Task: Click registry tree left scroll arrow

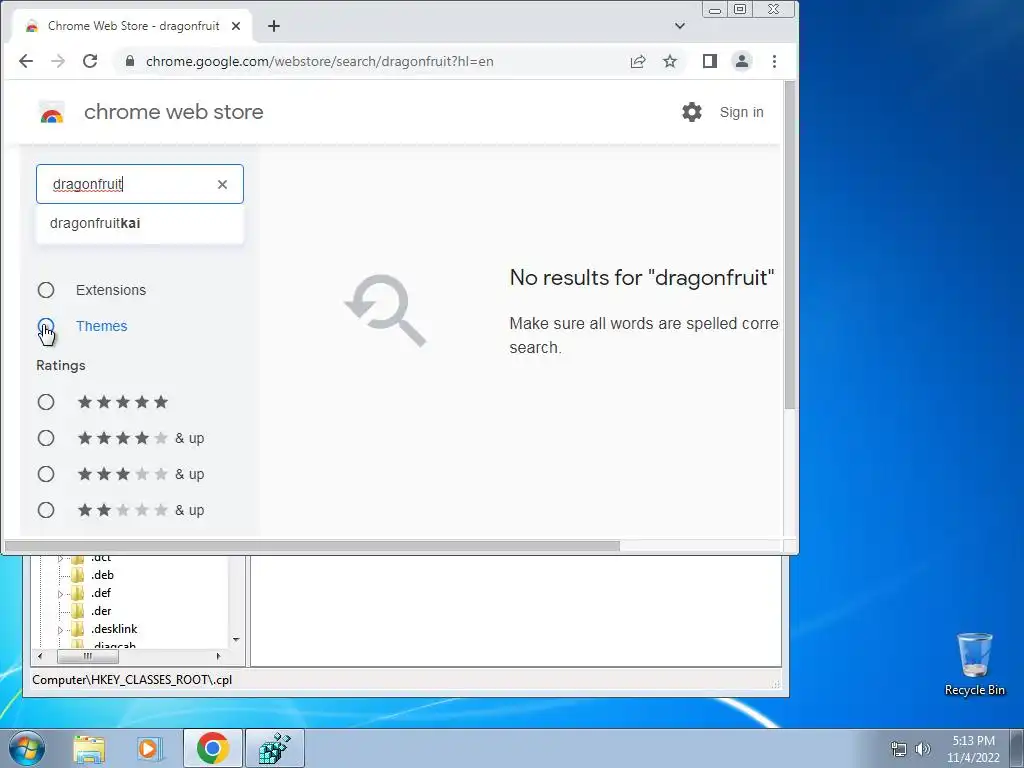Action: coord(40,656)
